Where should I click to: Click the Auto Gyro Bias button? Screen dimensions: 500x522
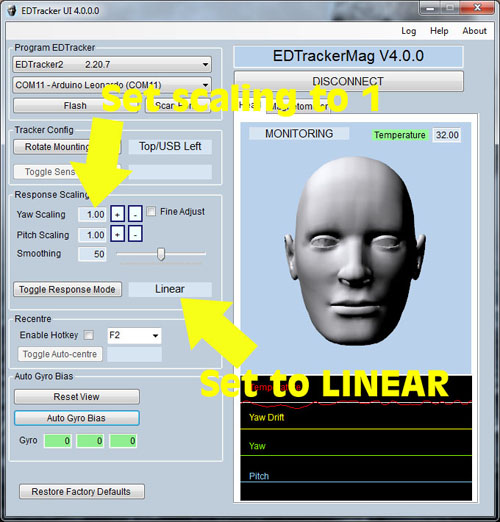point(77,418)
